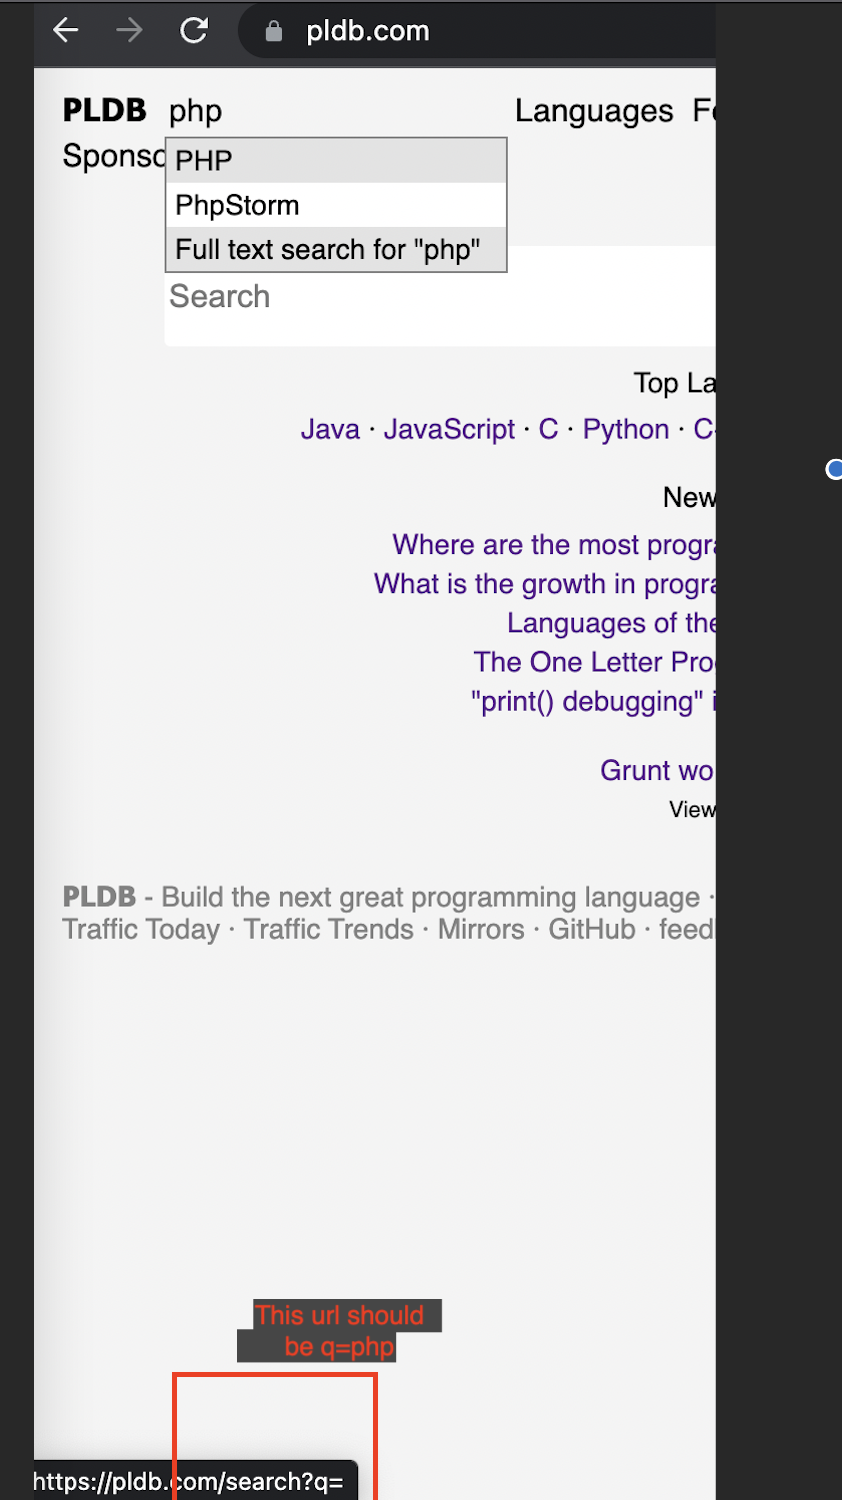The height and width of the screenshot is (1500, 842).
Task: Click the footer PLDB logo link
Action: coord(99,896)
